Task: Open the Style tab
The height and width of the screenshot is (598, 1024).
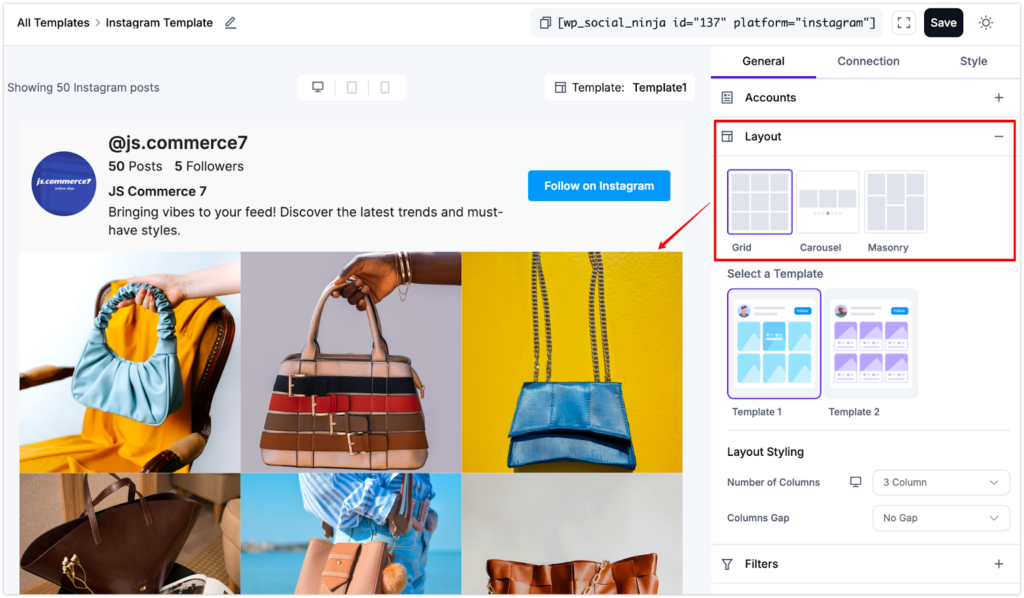Action: pos(972,61)
